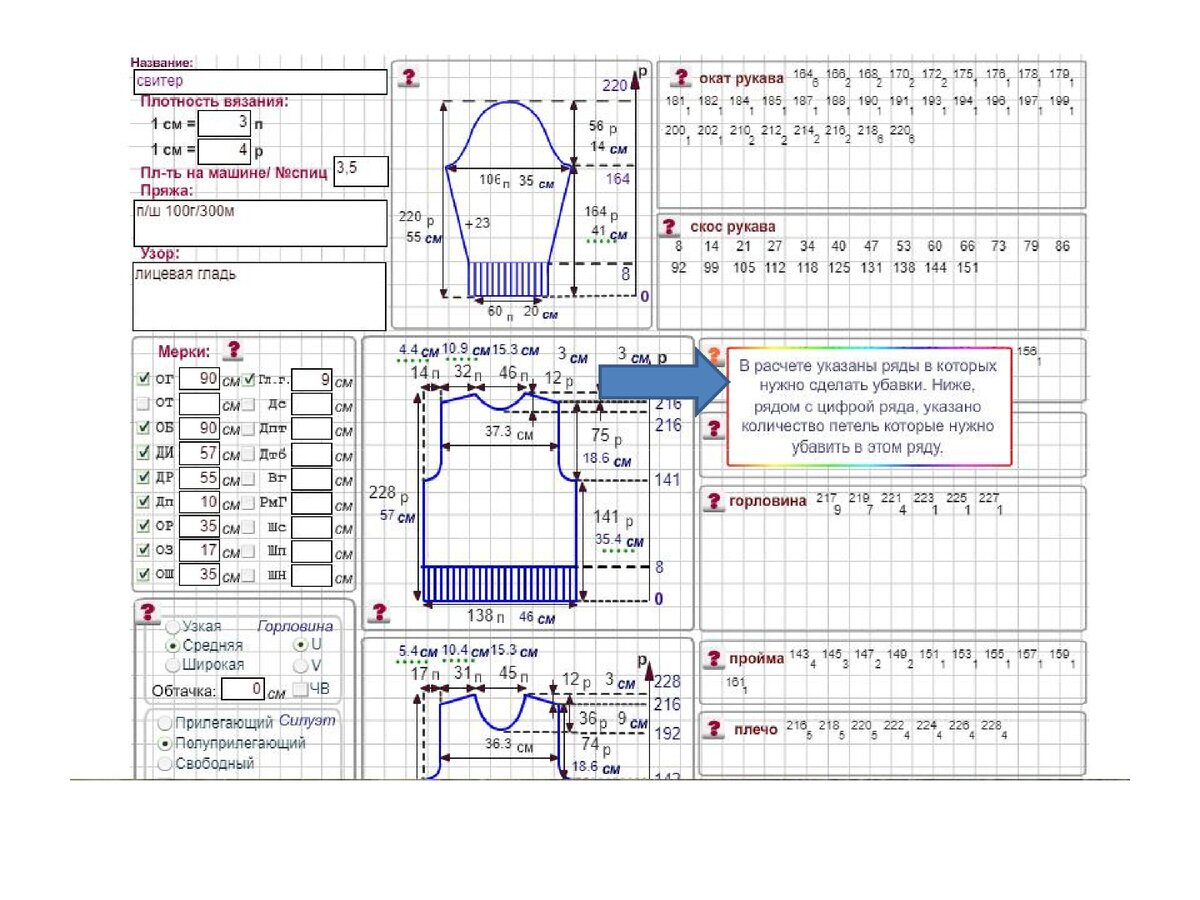Select the Узкая neckline width option
The image size is (1200, 900).
[x=173, y=627]
